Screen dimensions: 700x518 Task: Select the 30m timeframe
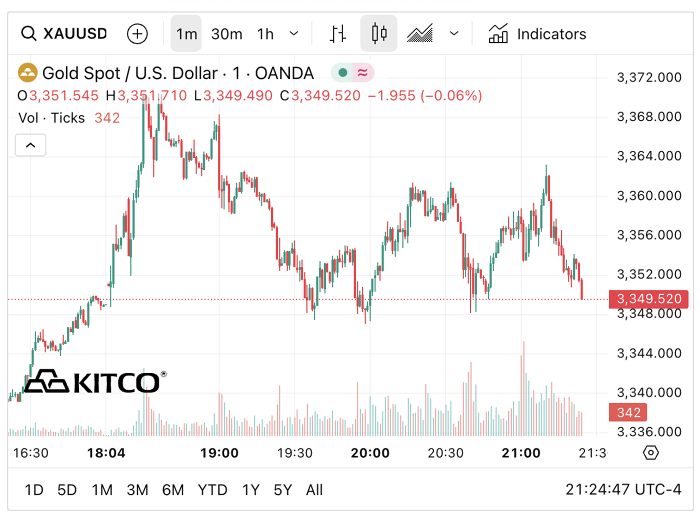click(227, 34)
